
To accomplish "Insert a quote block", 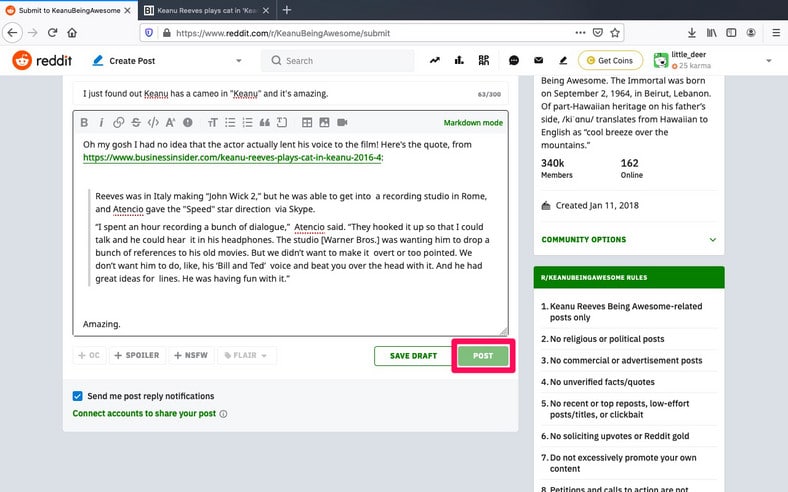I will click(264, 122).
